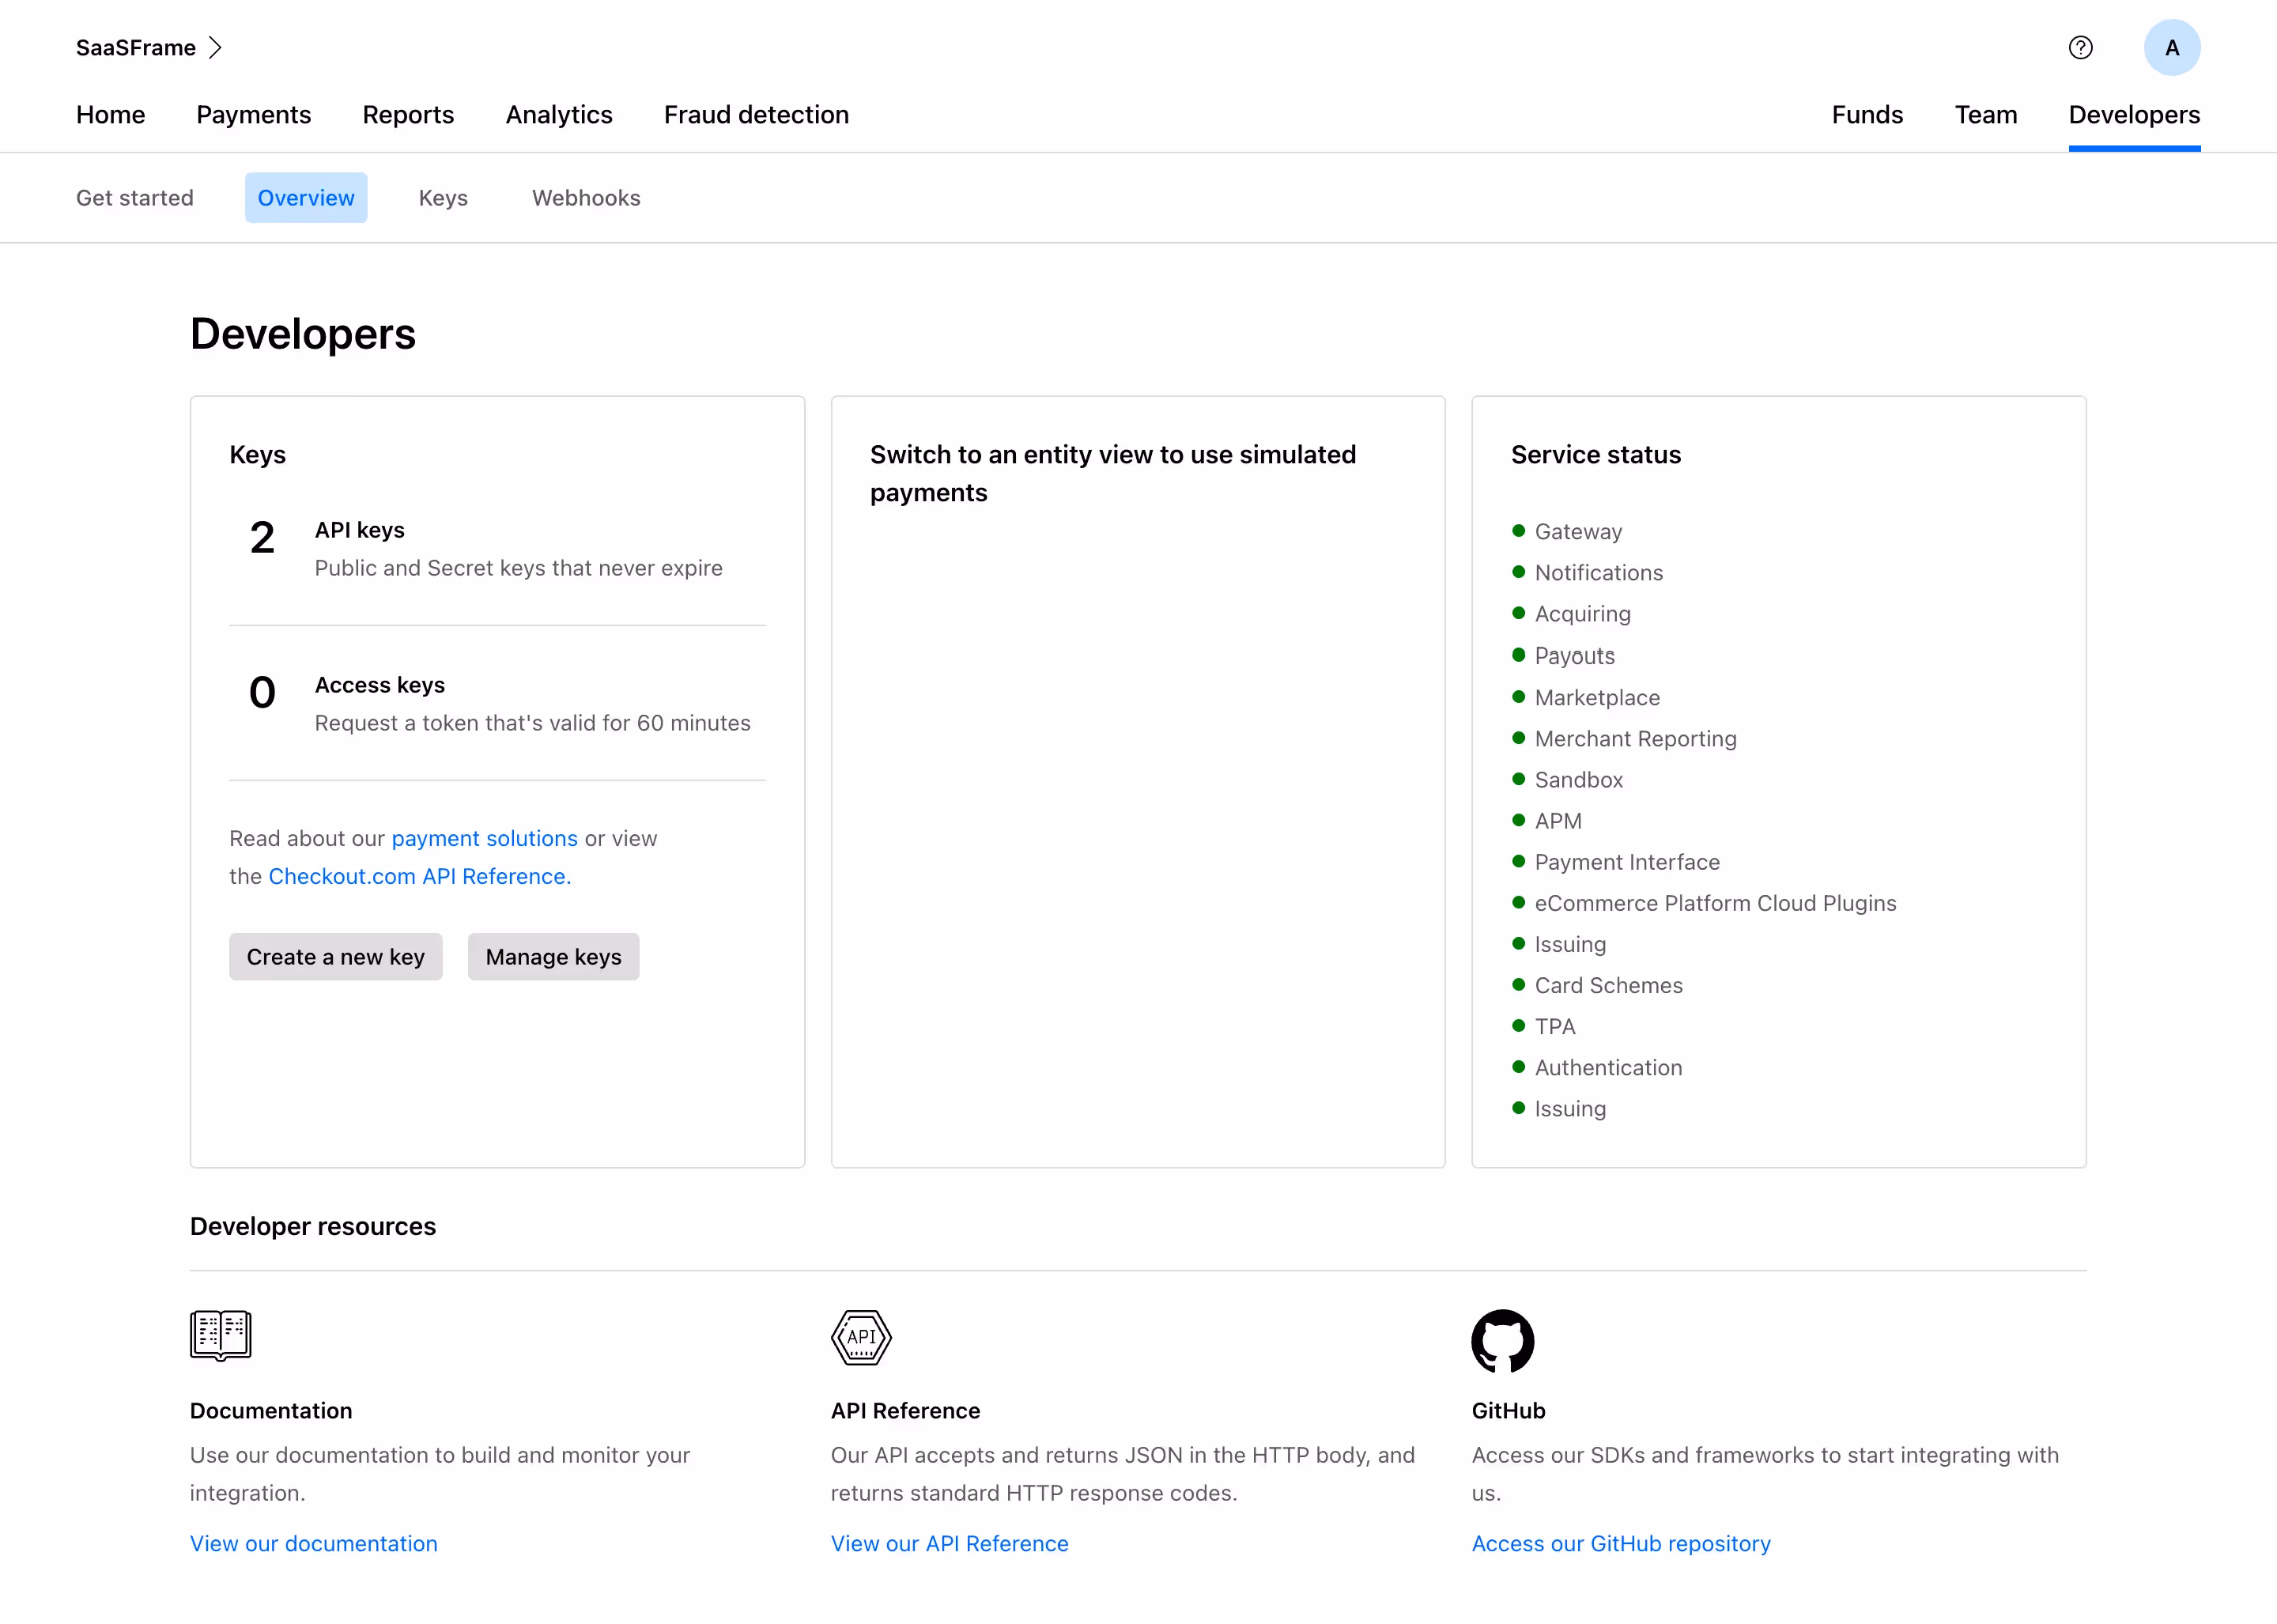Click the Manage keys button

click(x=553, y=956)
